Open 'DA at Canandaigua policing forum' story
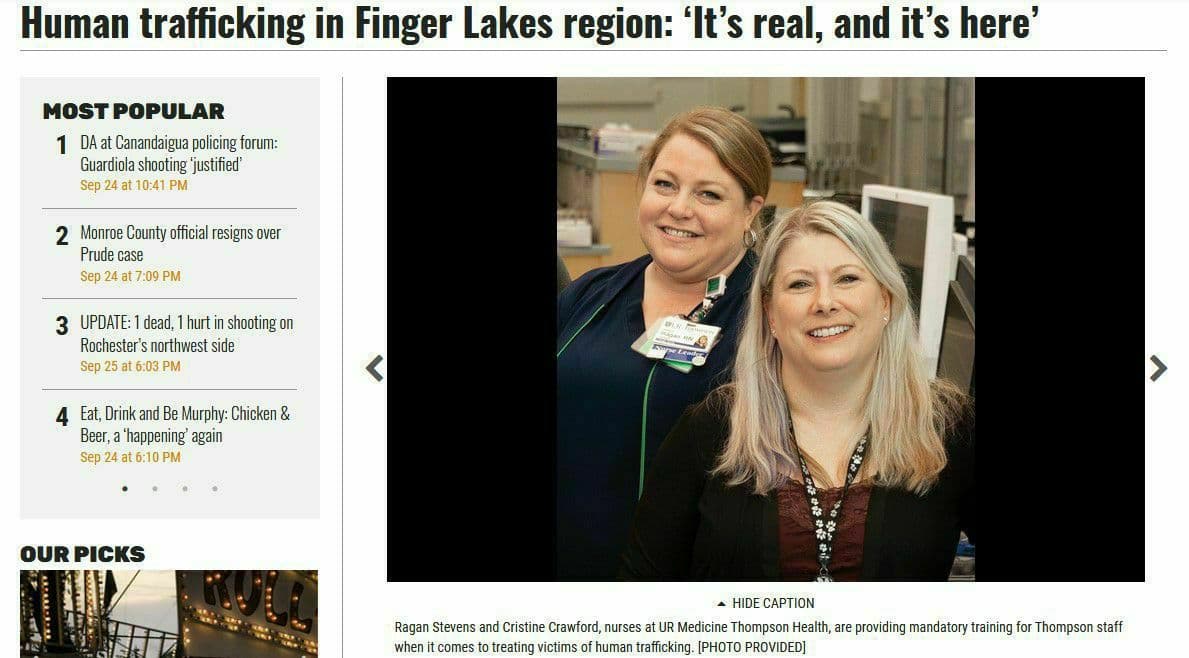The height and width of the screenshot is (658, 1189). tap(179, 153)
